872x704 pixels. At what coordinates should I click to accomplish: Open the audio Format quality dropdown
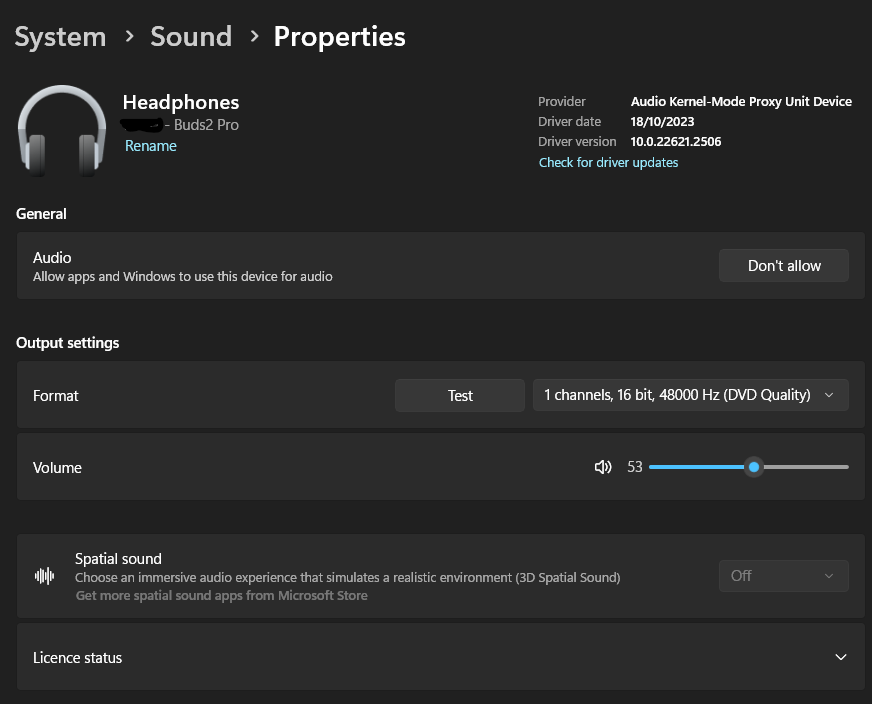pos(690,395)
